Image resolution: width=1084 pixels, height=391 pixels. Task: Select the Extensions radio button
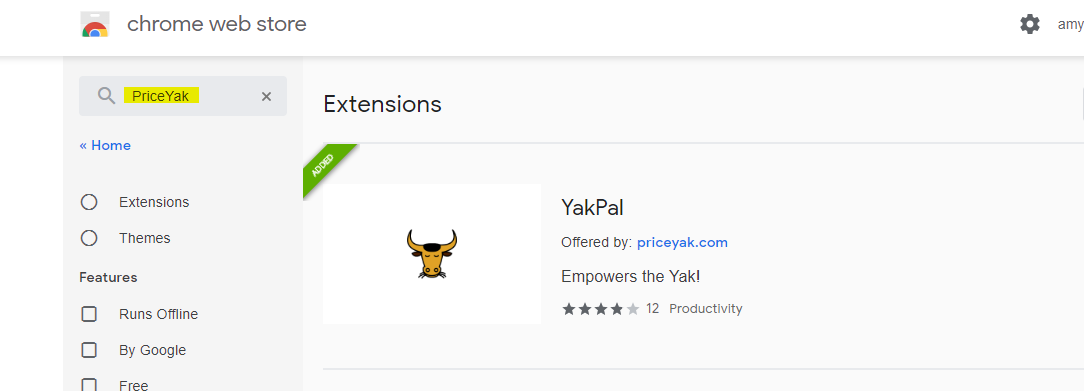88,202
